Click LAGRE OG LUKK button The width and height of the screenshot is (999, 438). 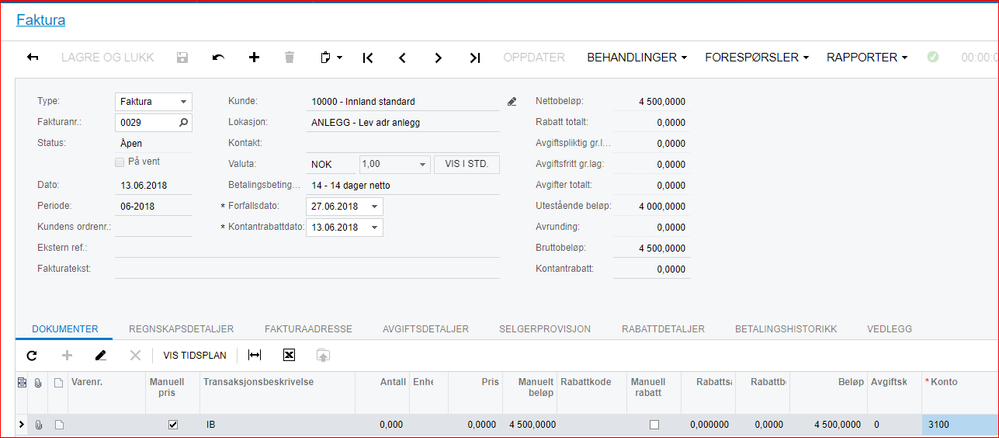108,57
